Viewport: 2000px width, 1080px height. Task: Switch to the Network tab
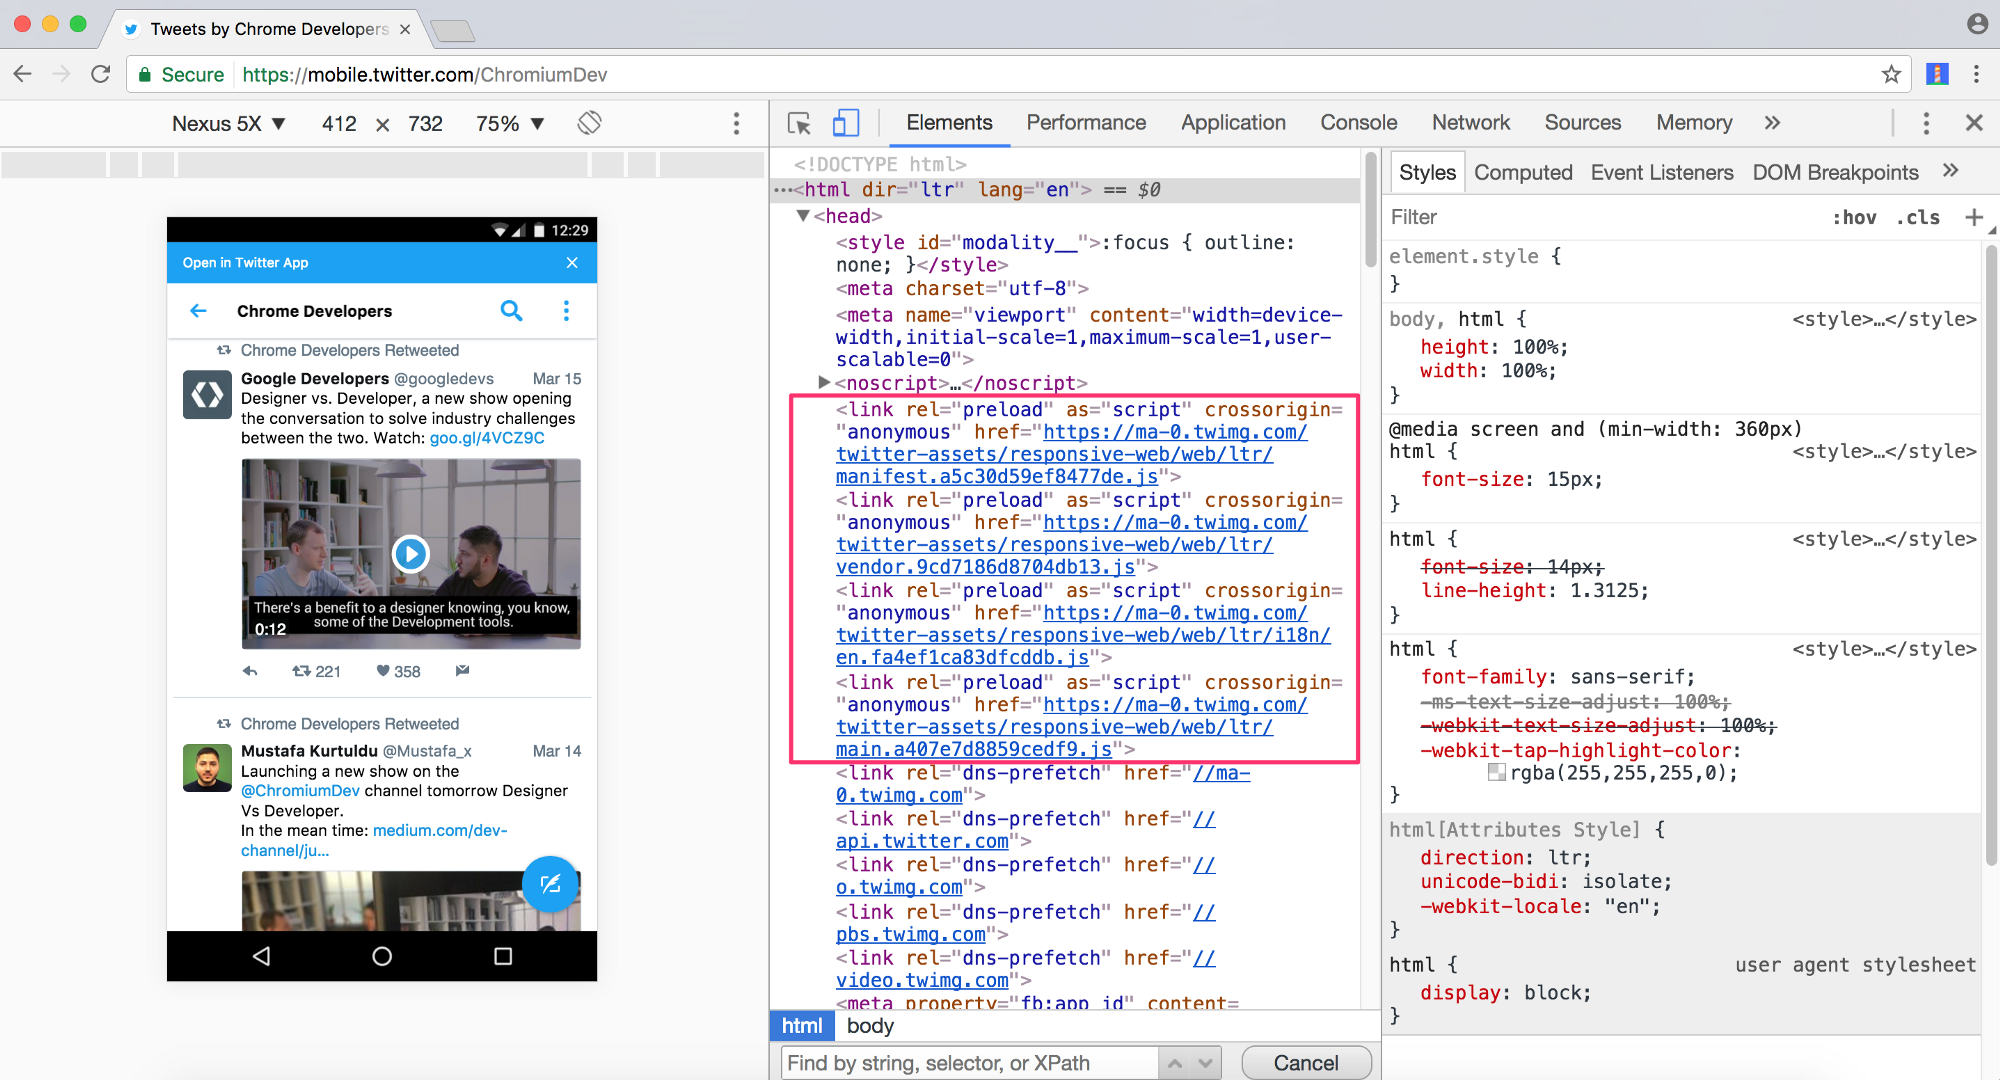click(x=1470, y=123)
